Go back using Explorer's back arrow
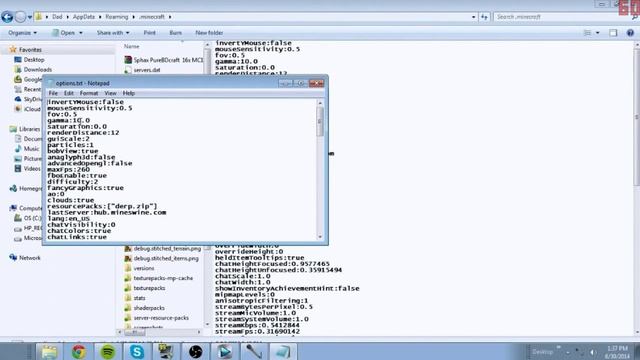Viewport: 640px width, 360px height. coord(7,17)
